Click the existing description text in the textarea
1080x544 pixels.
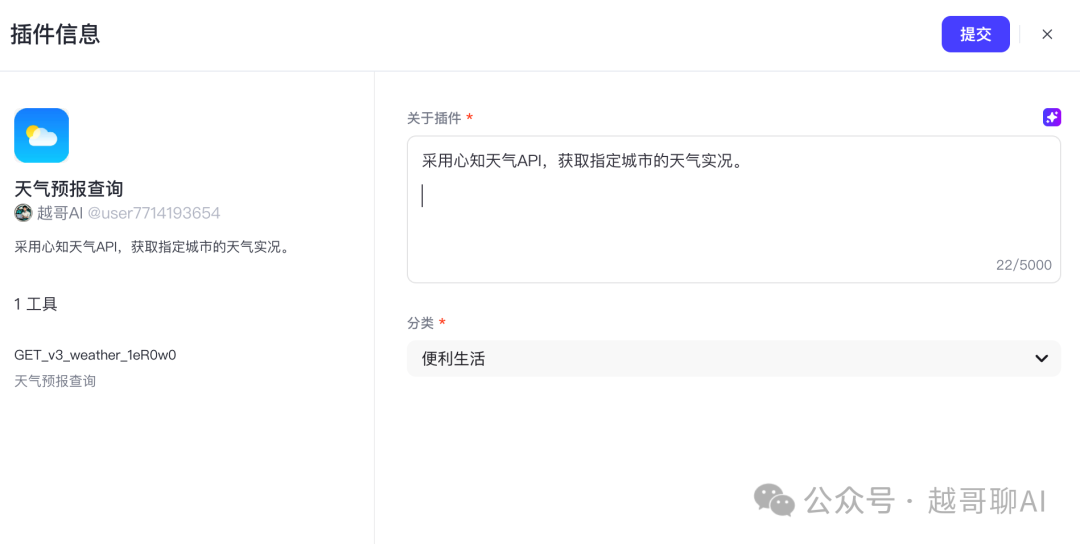(584, 162)
